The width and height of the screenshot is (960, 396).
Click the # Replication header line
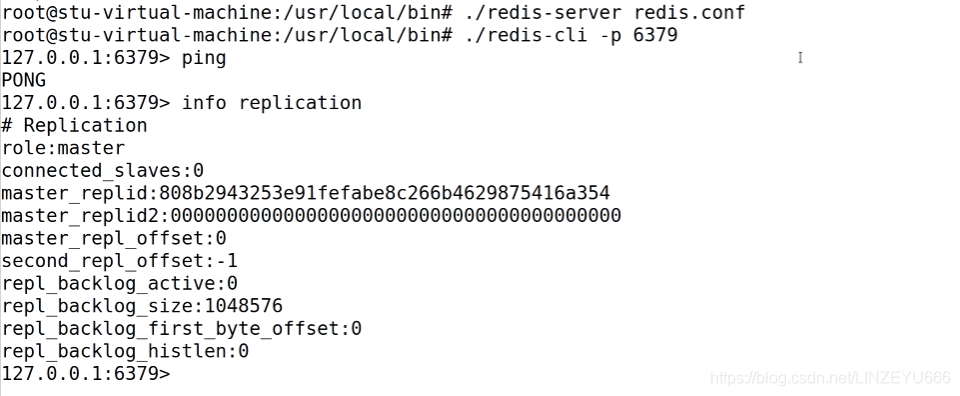[x=74, y=125]
